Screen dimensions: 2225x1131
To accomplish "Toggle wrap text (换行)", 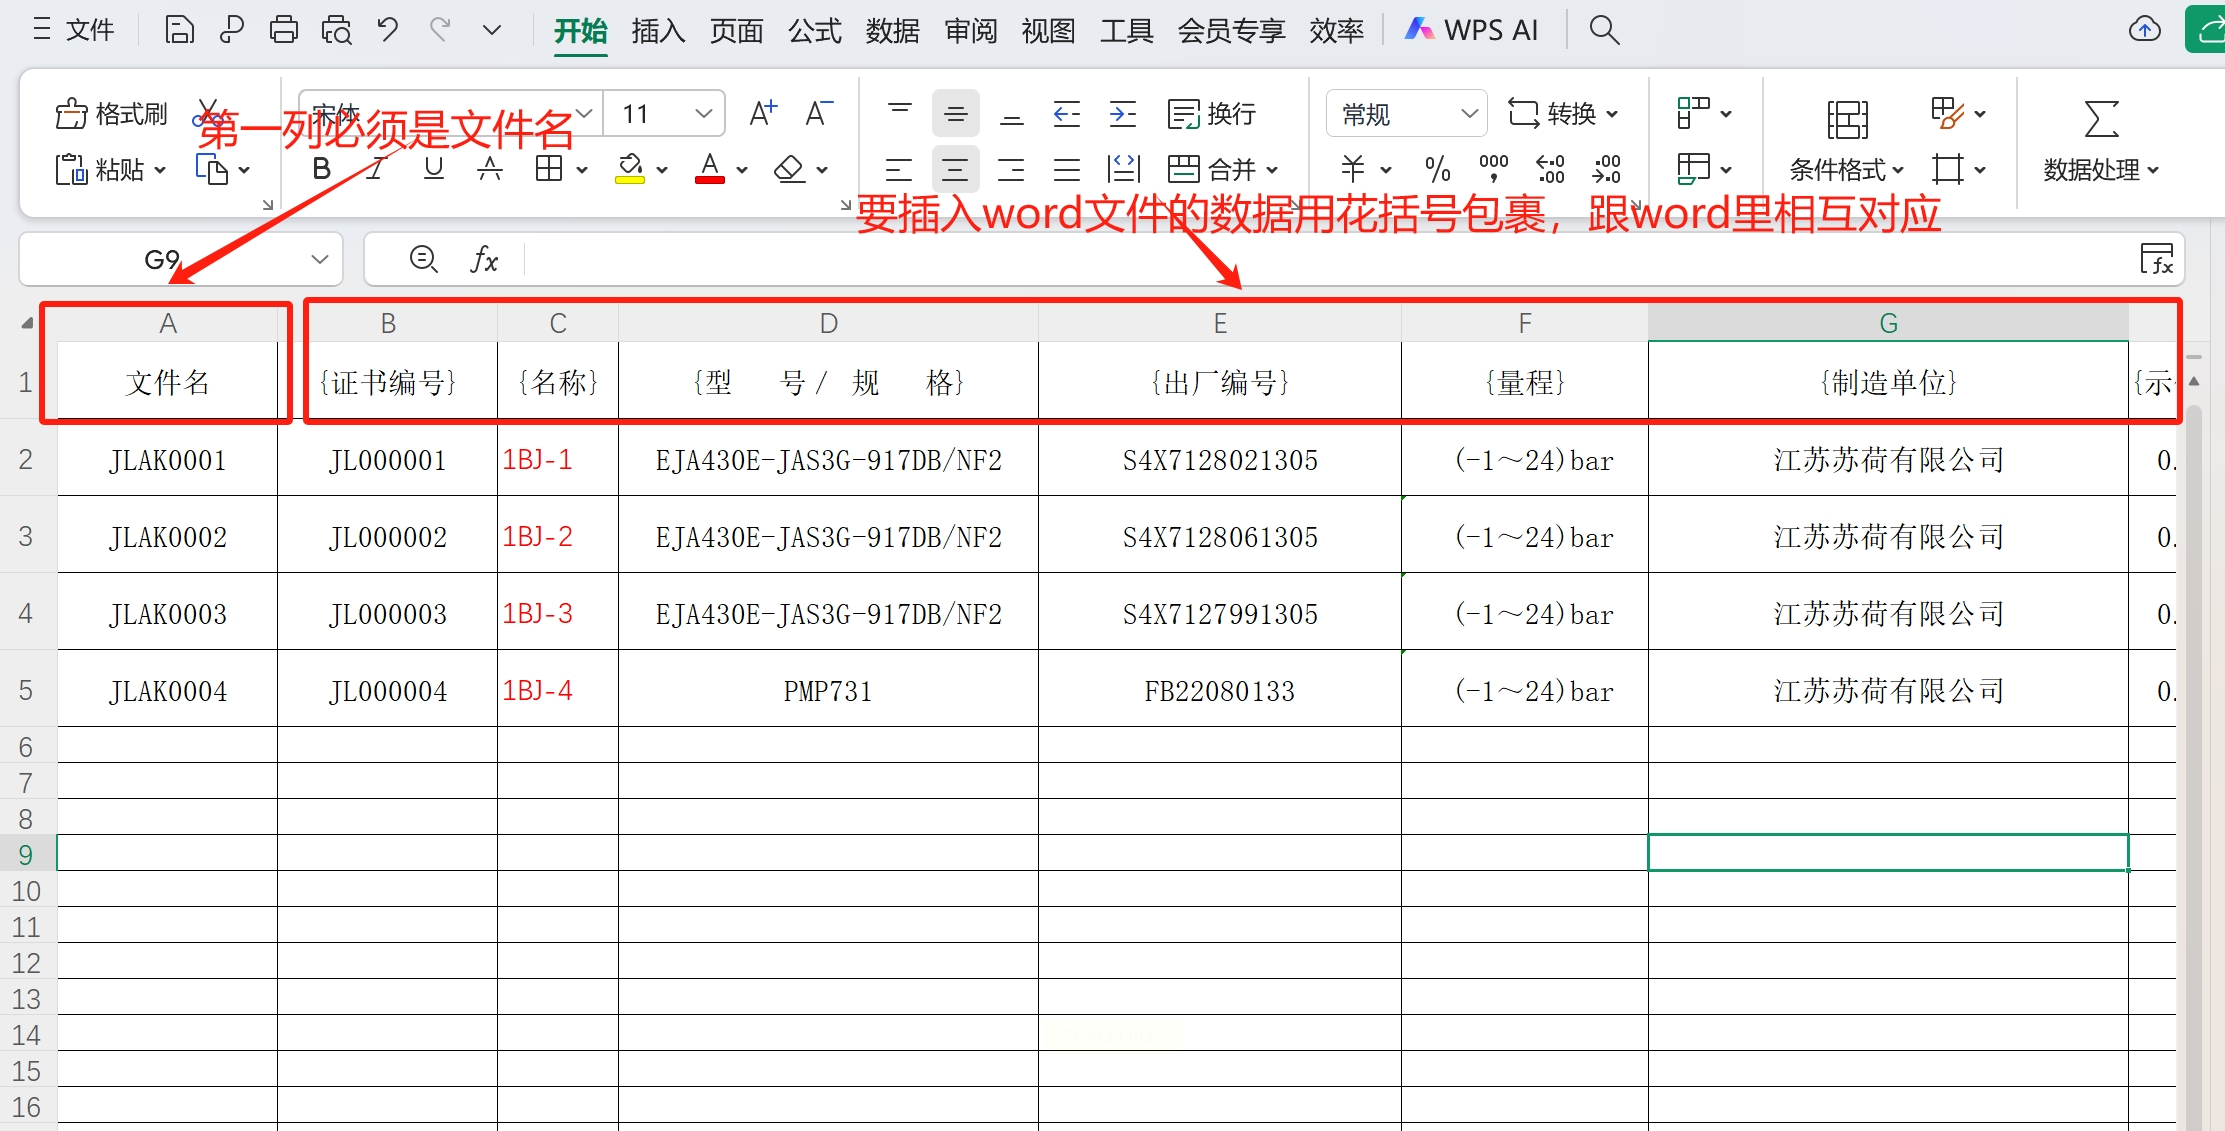I will coord(1212,114).
